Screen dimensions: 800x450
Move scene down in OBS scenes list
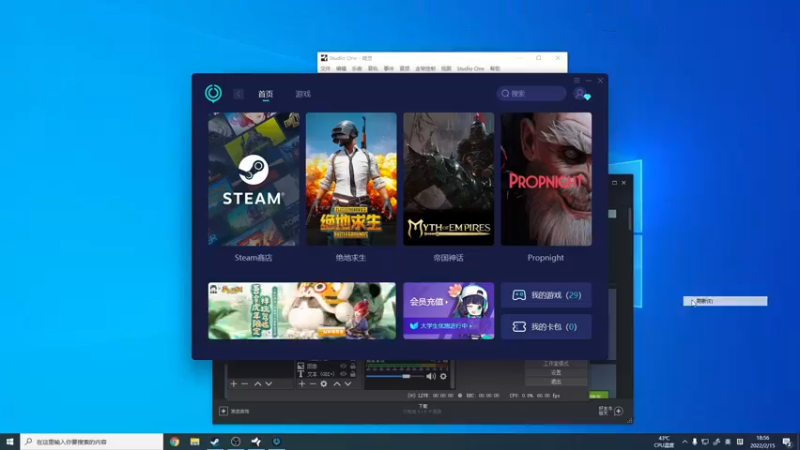pyautogui.click(x=269, y=384)
